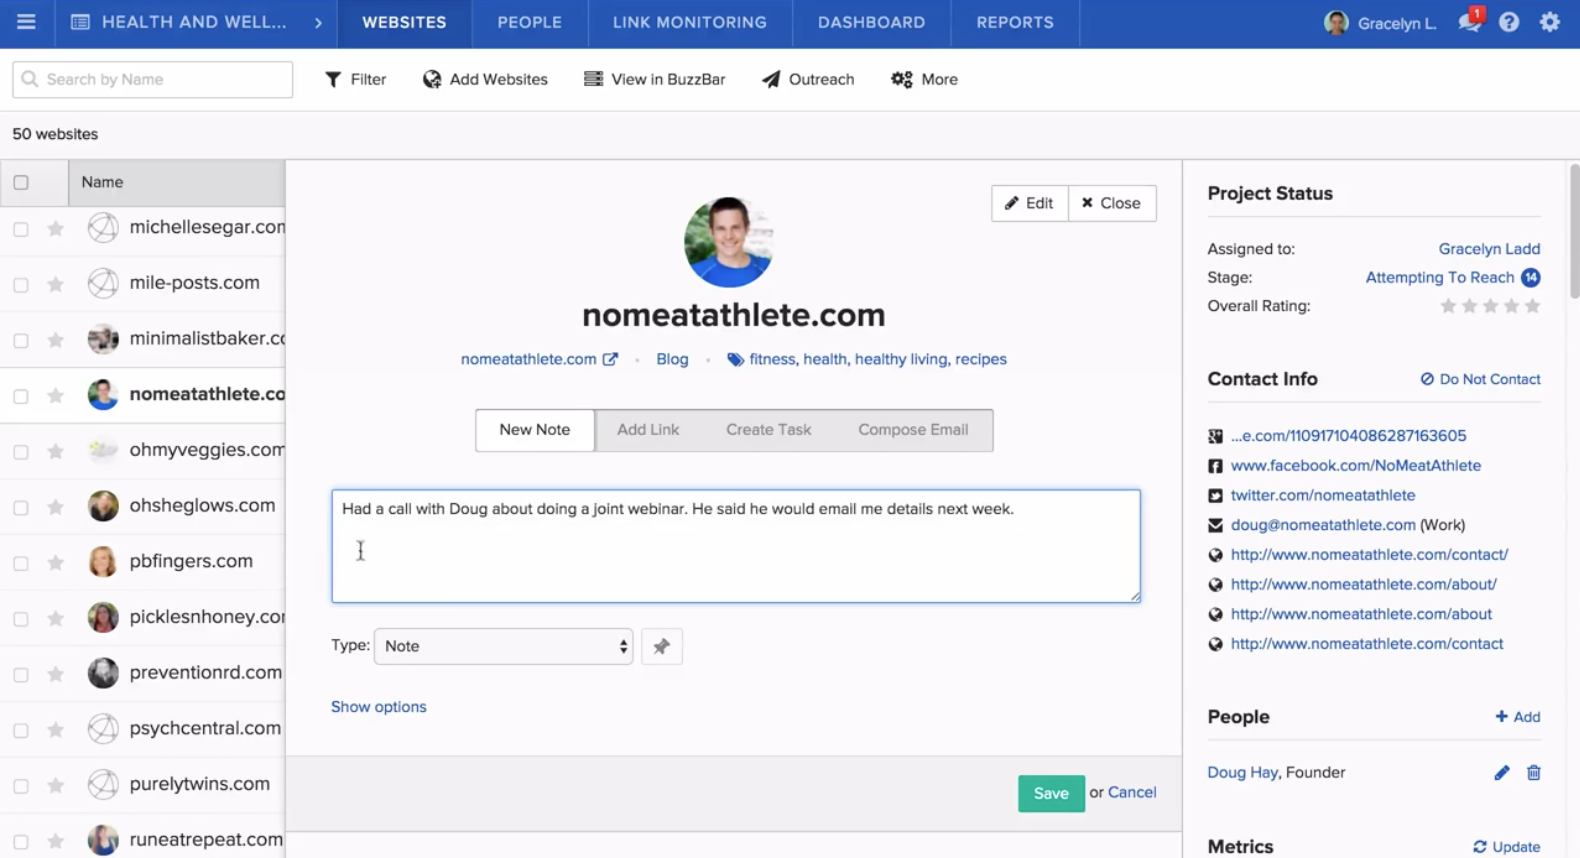The image size is (1580, 858).
Task: Check the nomeatathlete.com row checkbox
Action: 21,396
